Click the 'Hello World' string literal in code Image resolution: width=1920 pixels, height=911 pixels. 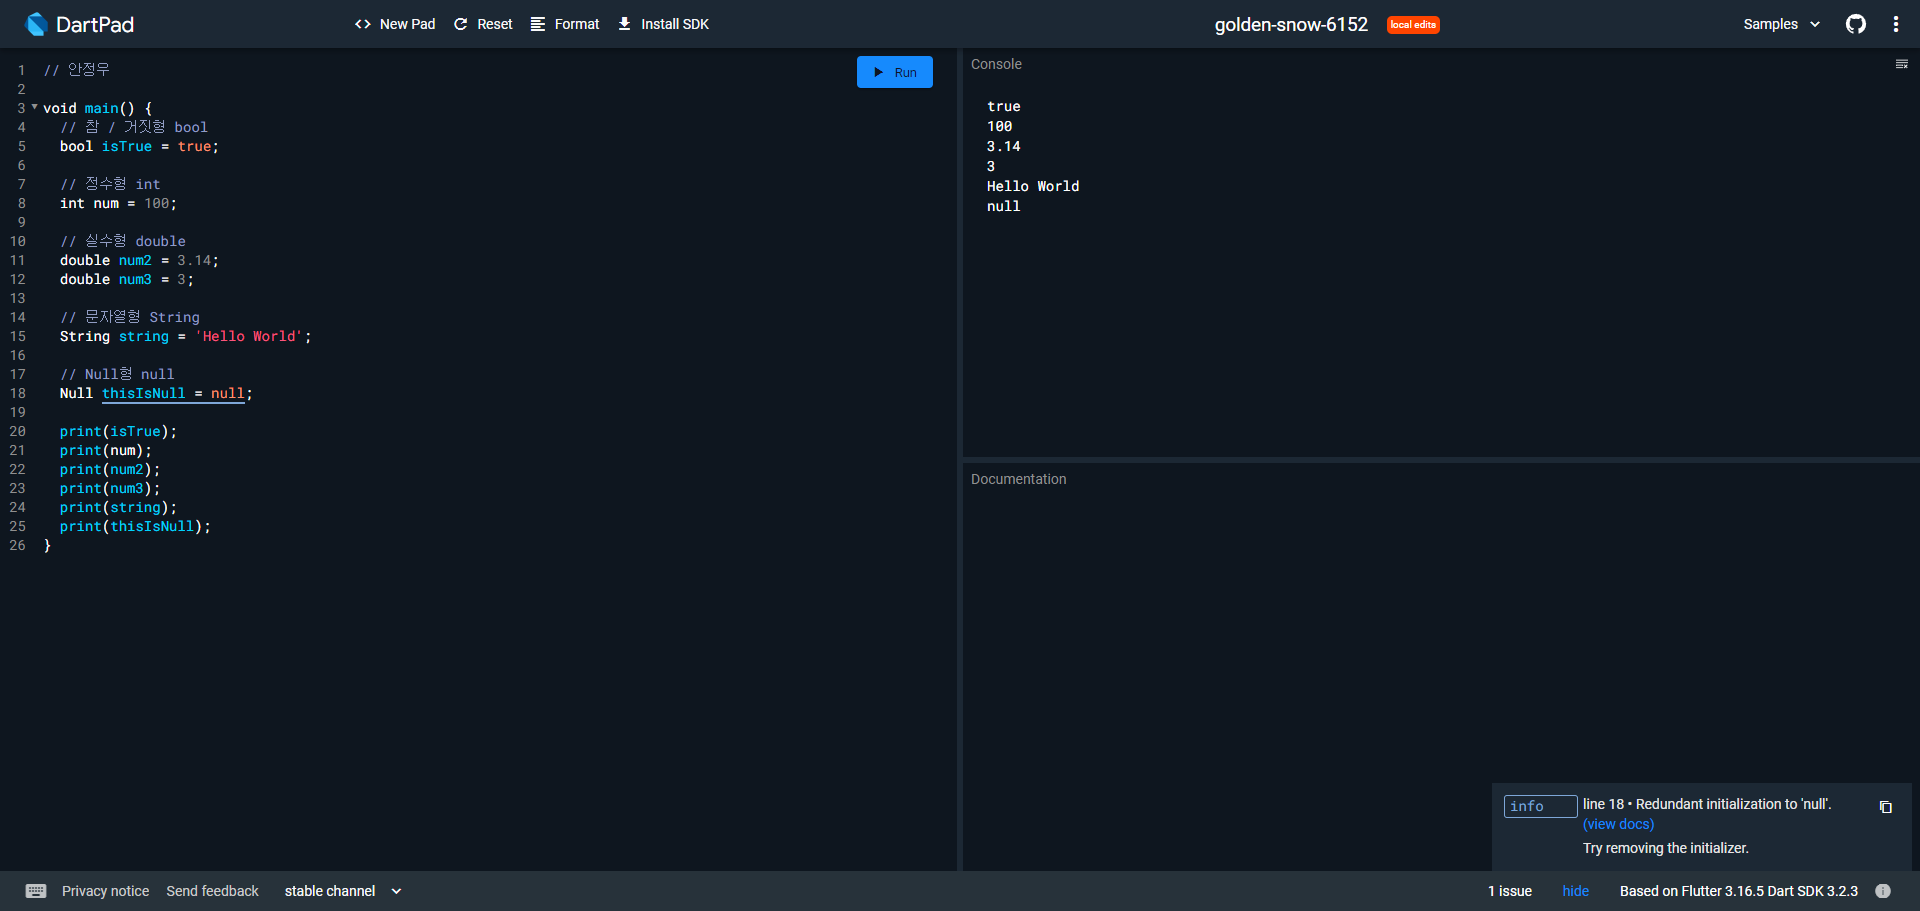coord(249,337)
